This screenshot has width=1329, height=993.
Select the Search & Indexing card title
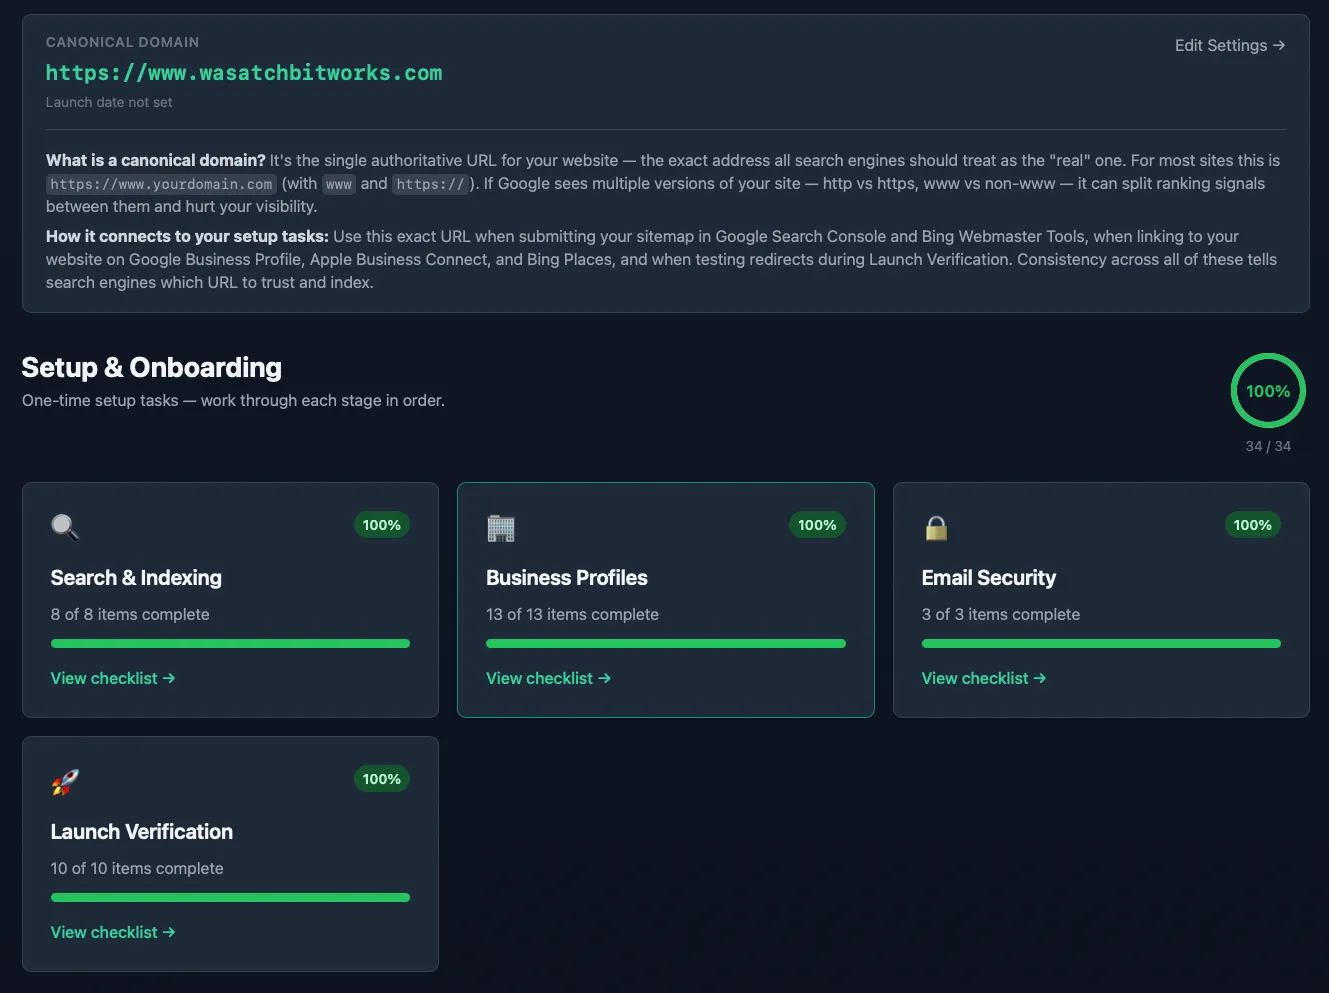136,578
